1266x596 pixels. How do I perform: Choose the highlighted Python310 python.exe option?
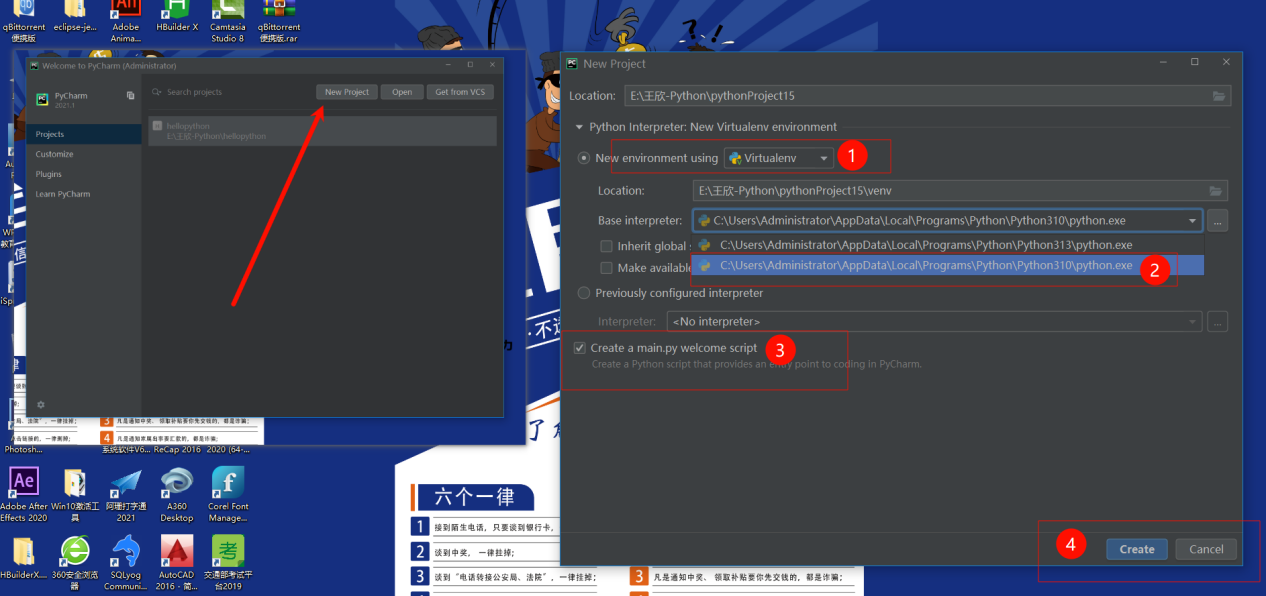(948, 265)
